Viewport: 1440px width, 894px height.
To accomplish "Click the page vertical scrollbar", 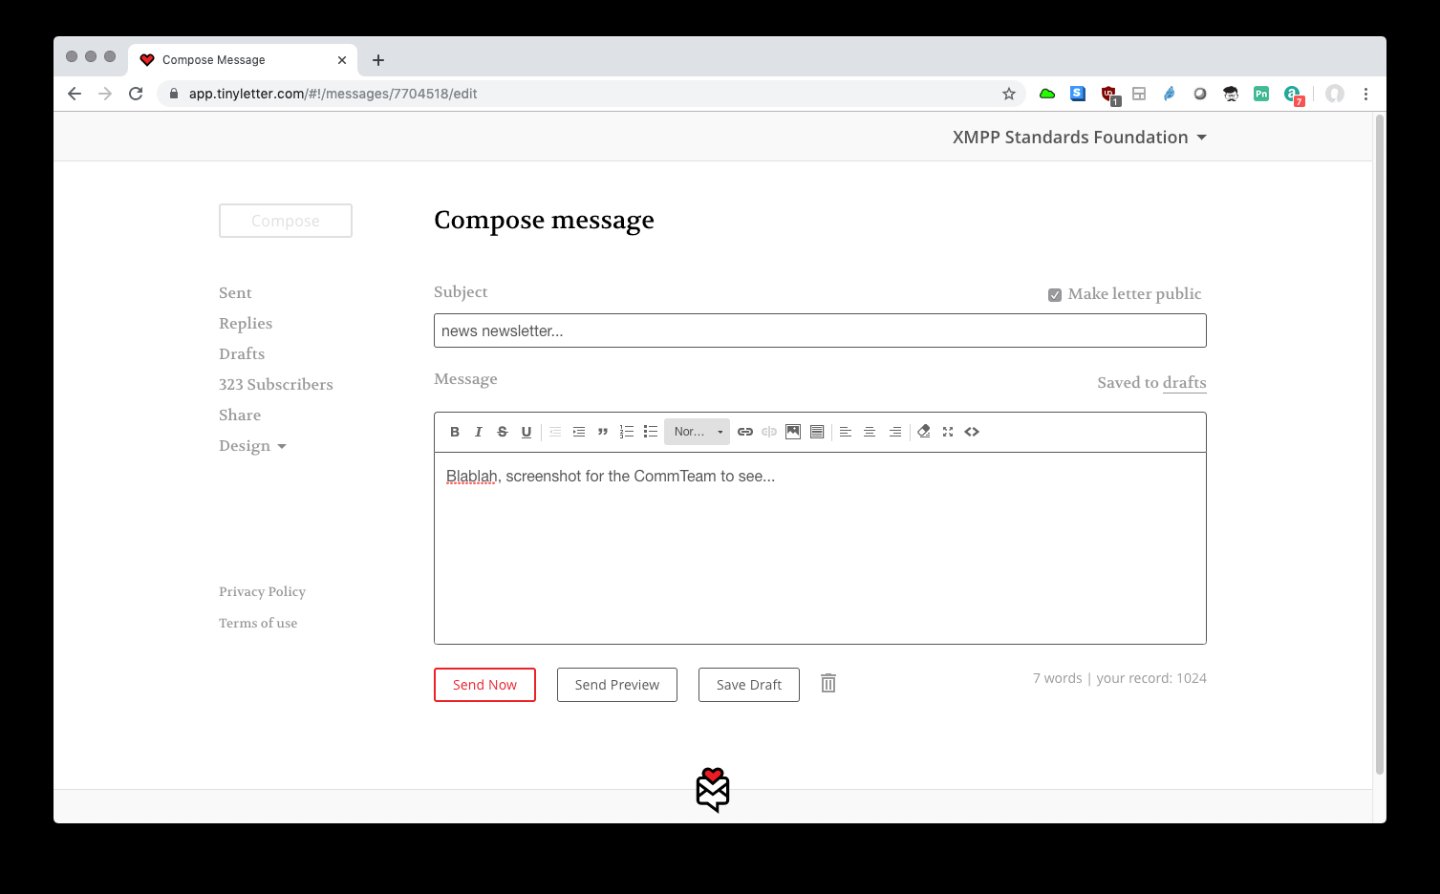I will click(1380, 445).
